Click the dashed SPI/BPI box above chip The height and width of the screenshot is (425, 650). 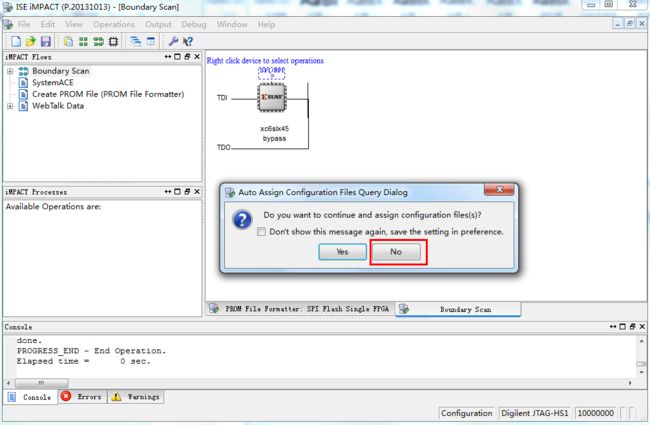272,73
